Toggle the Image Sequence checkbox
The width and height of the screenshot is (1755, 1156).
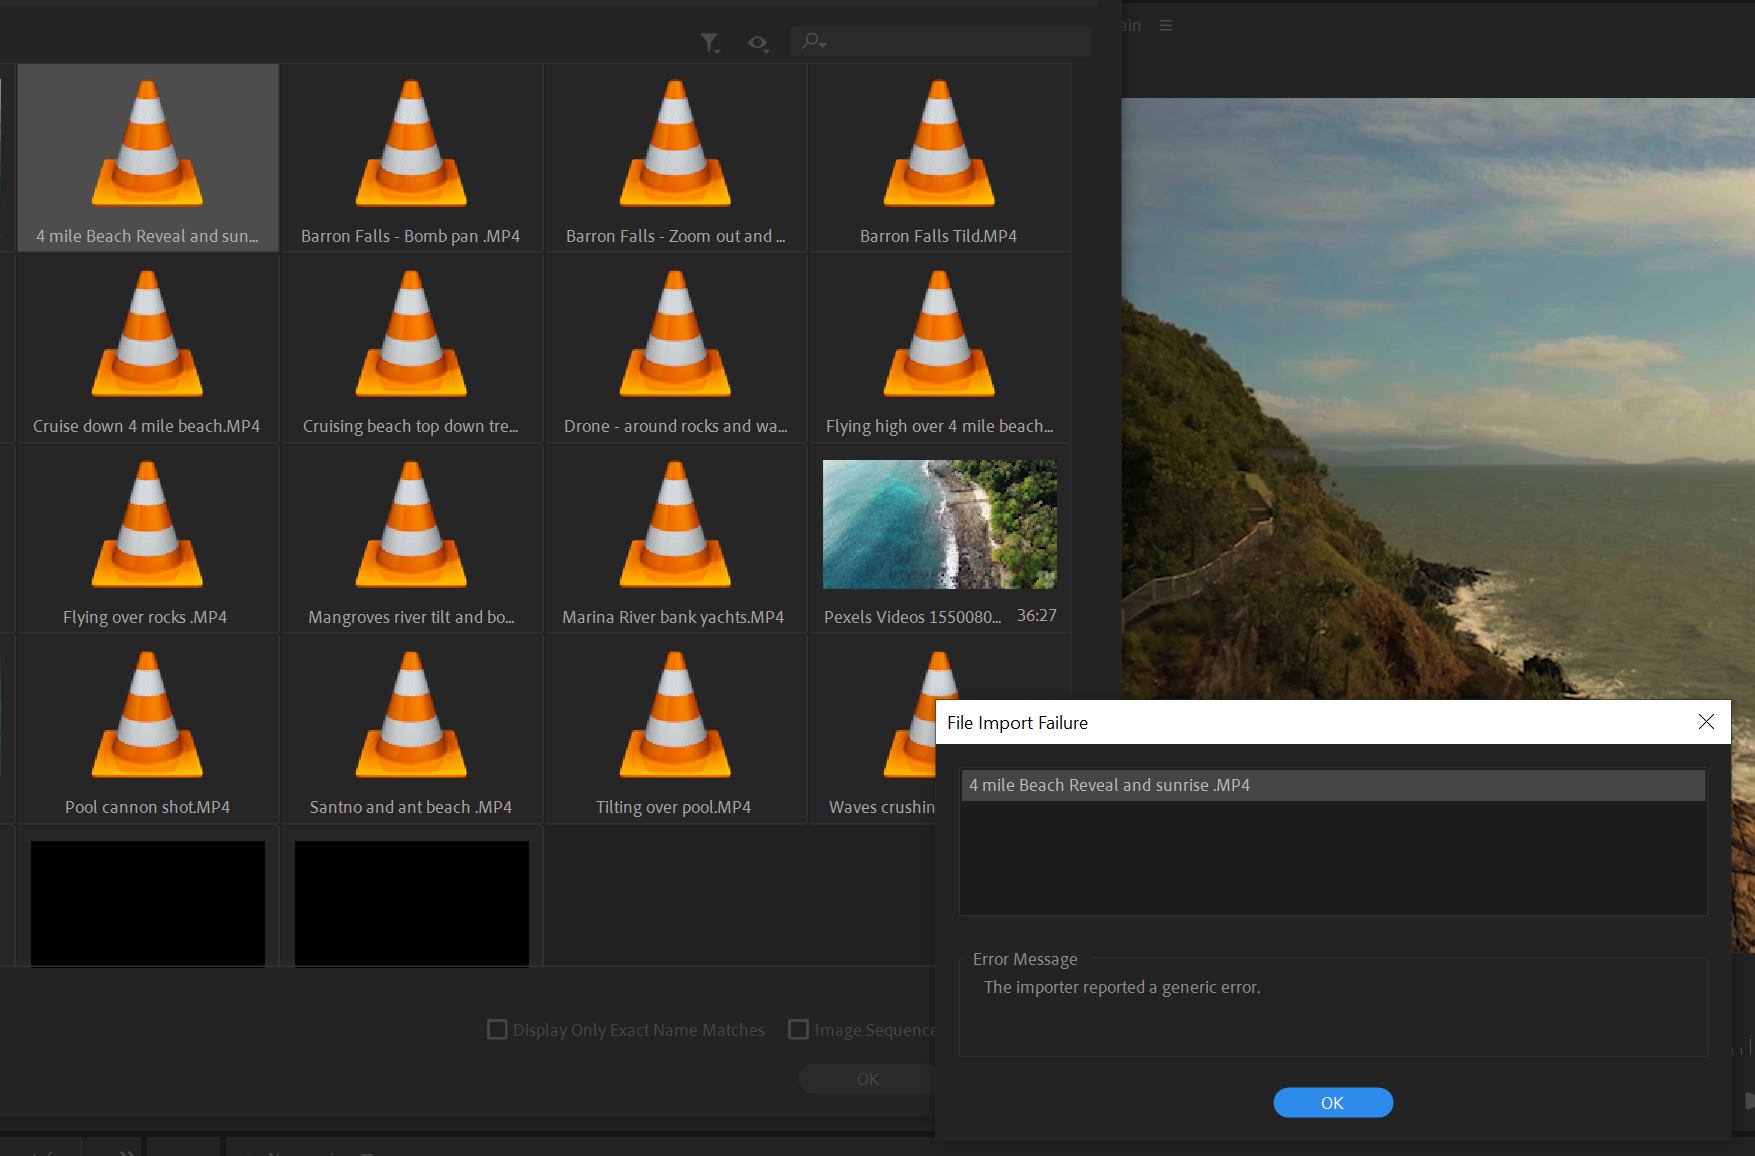tap(798, 1029)
